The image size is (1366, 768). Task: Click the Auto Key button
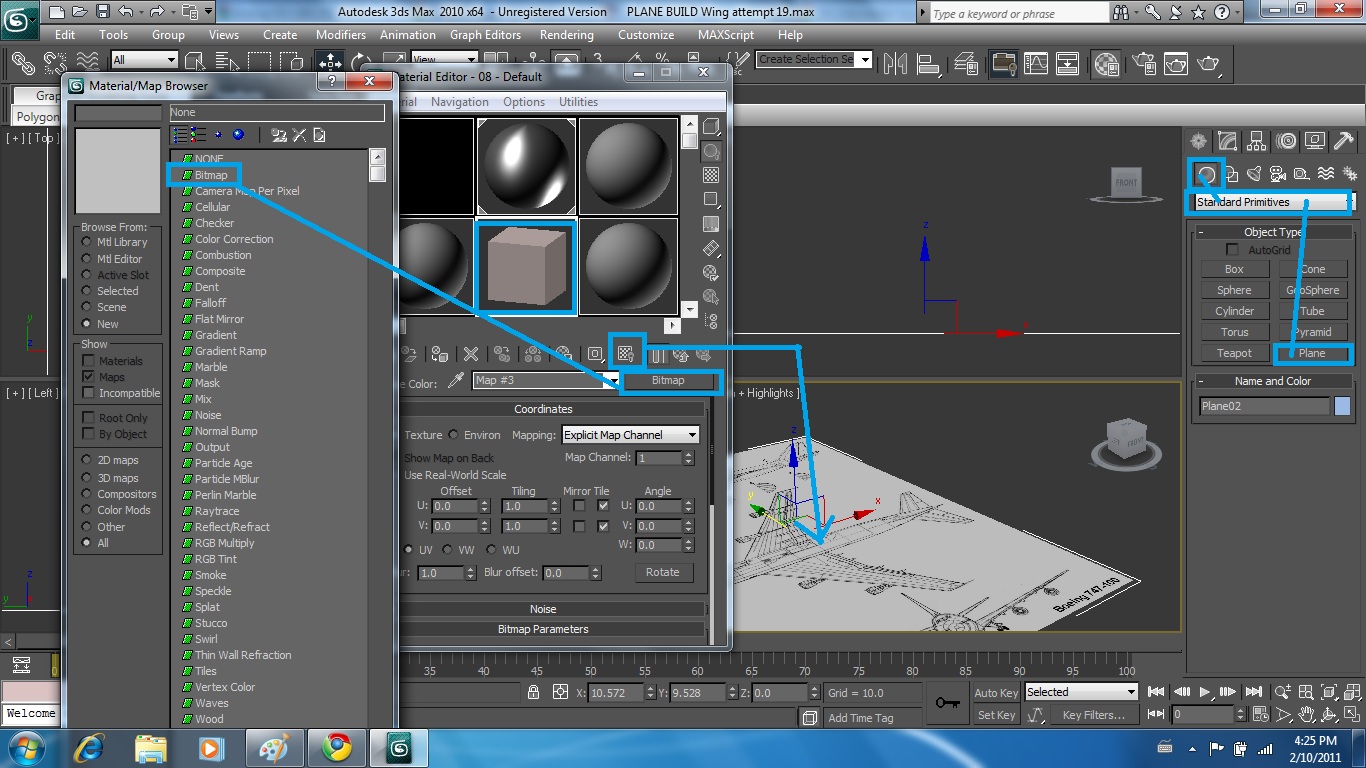pos(996,692)
